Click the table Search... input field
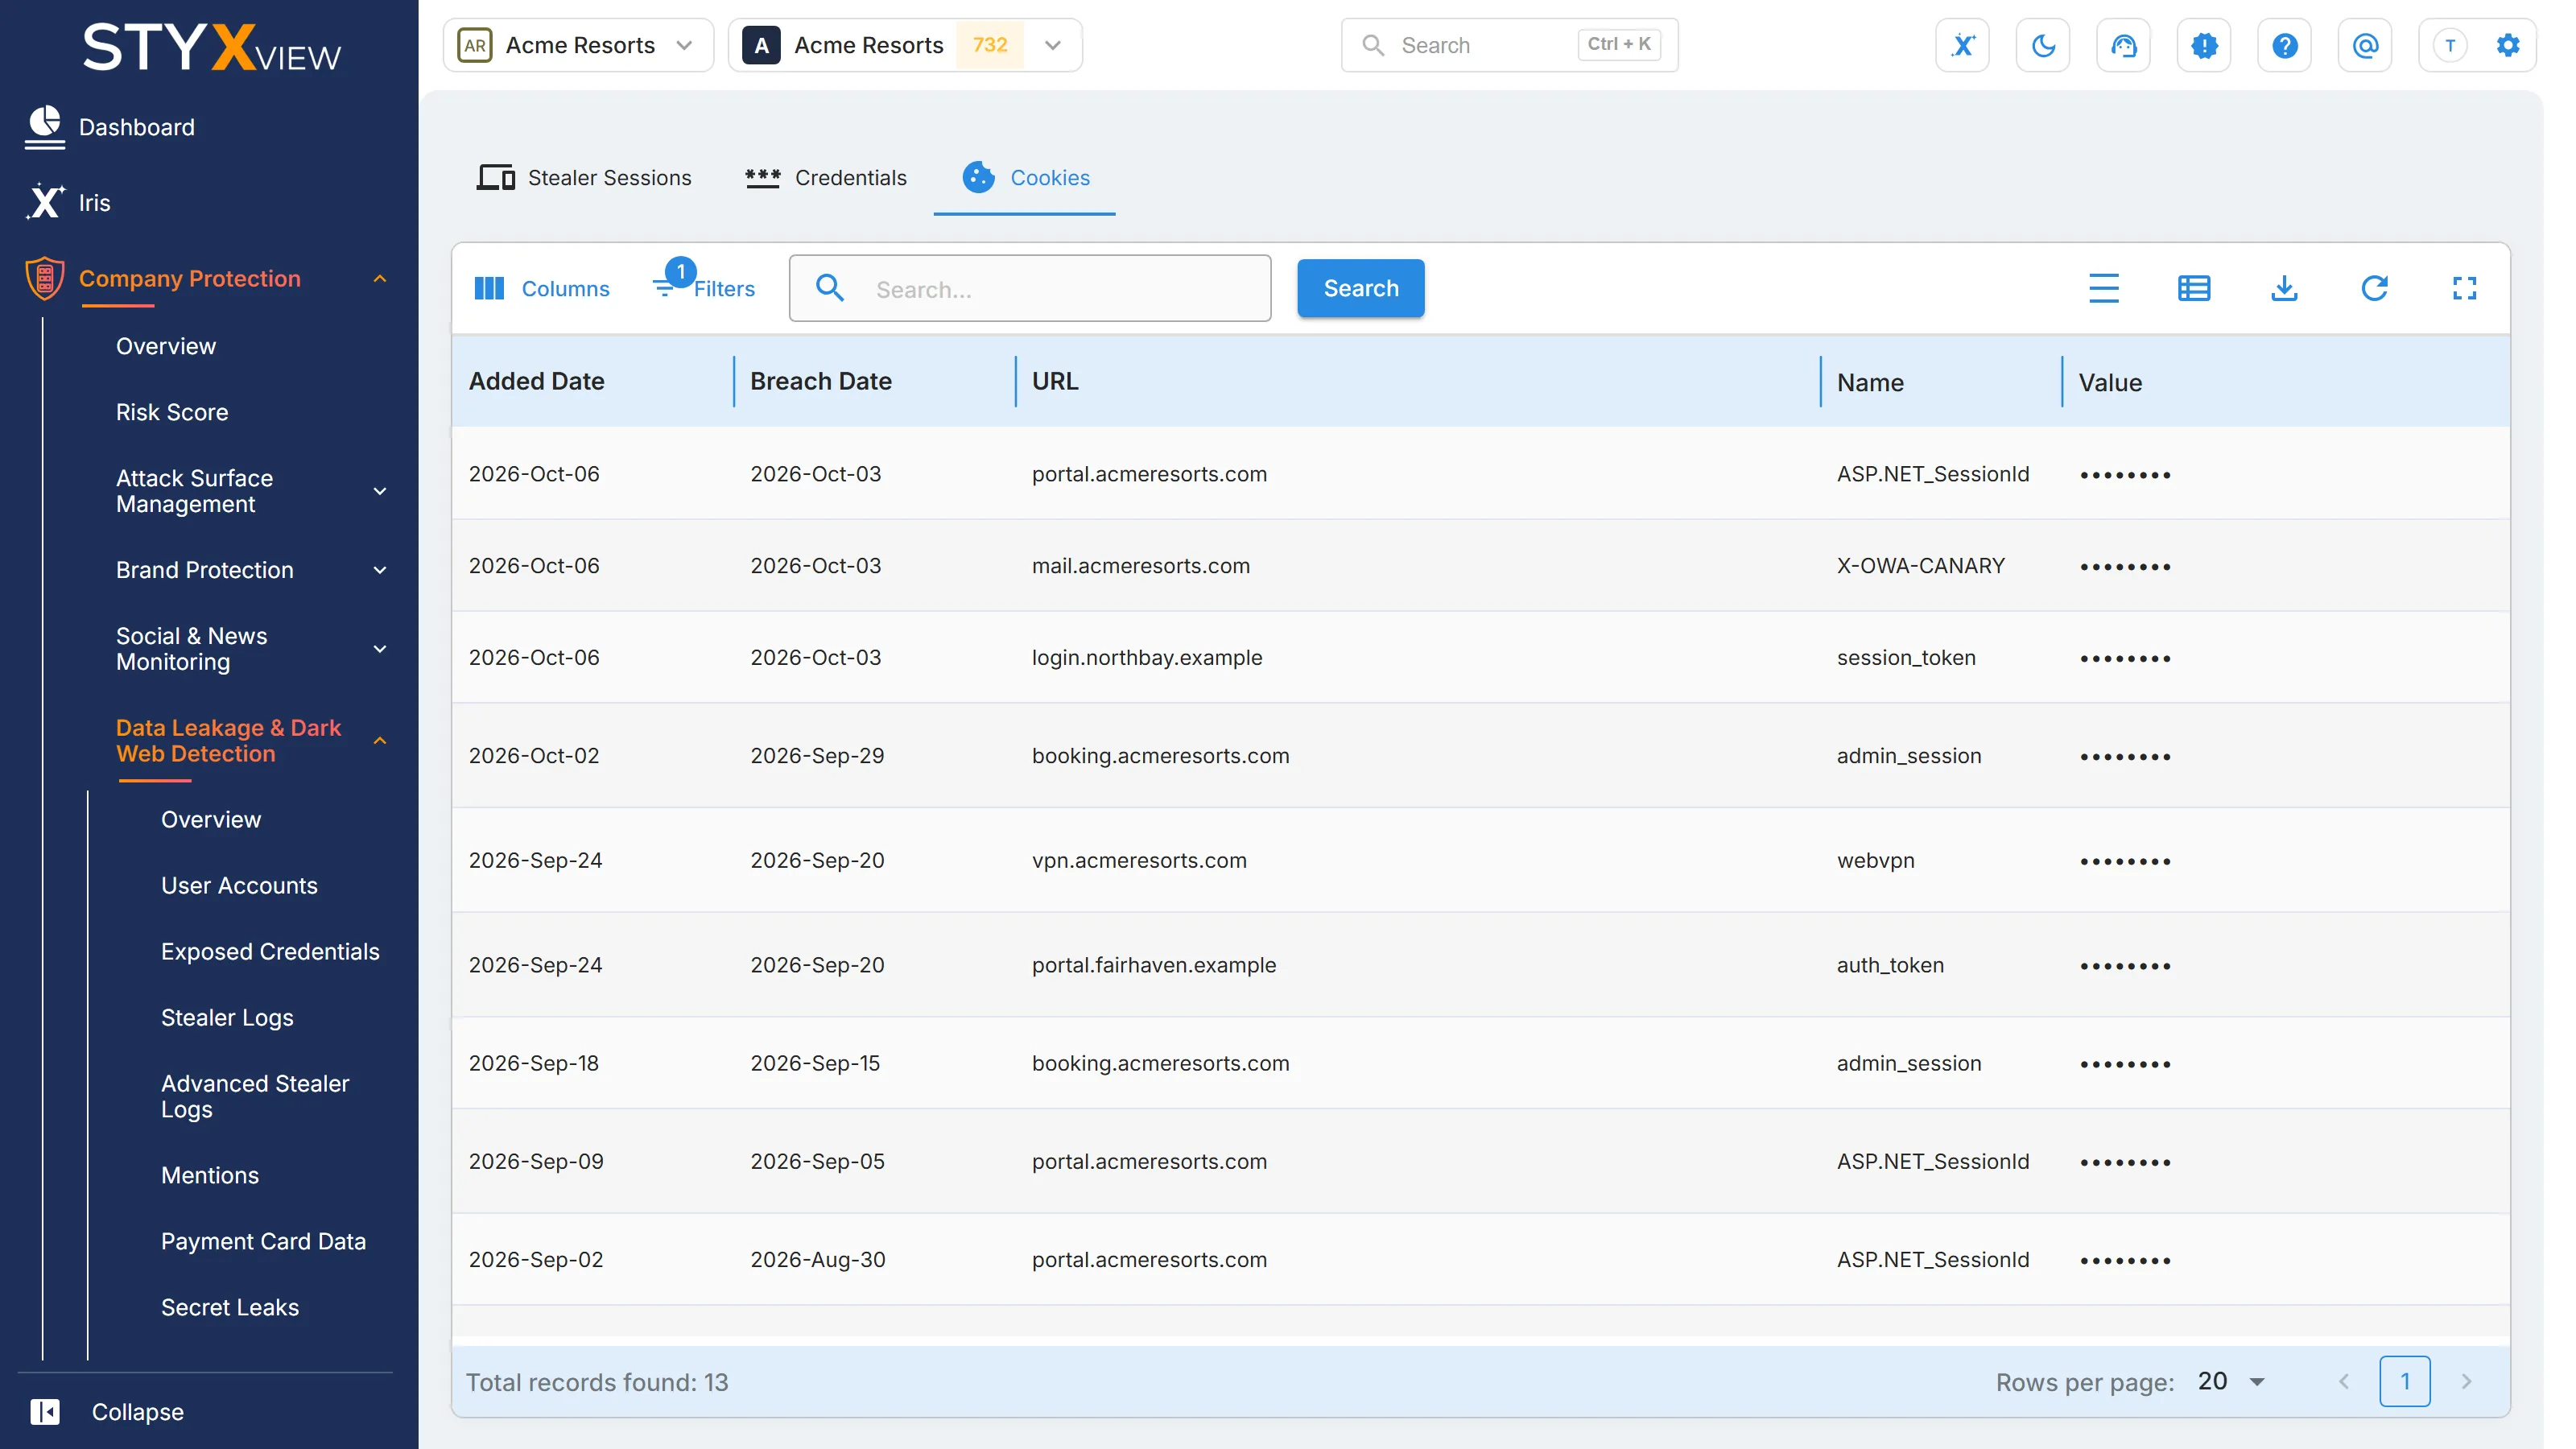The image size is (2576, 1449). (x=1030, y=288)
